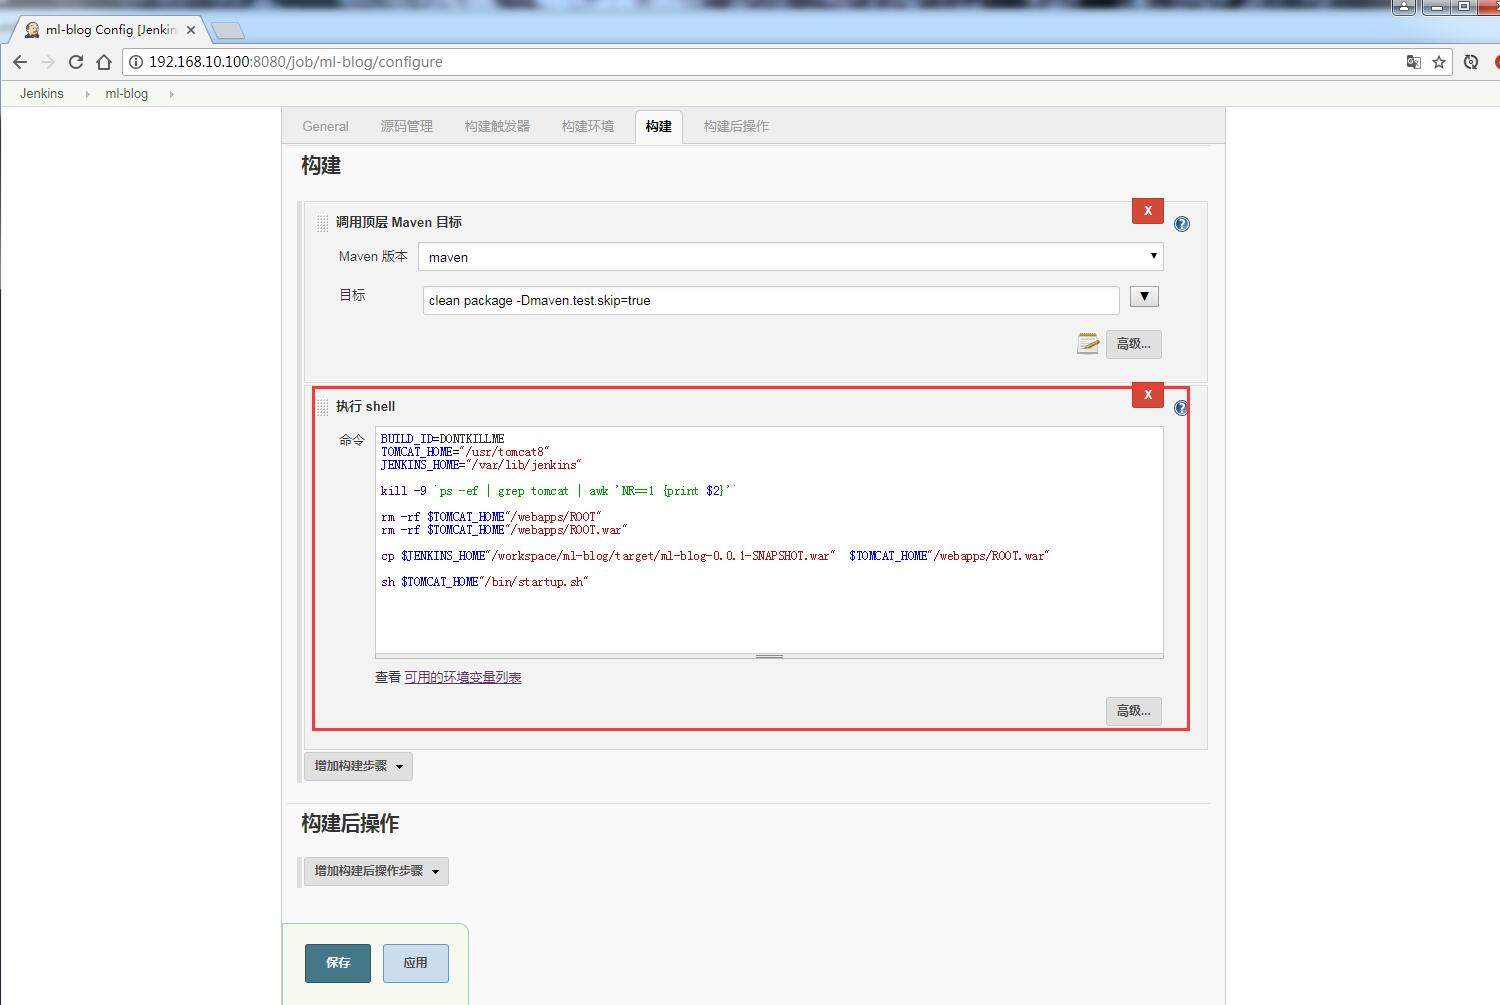This screenshot has width=1500, height=1005.
Task: Go to browser home page icon
Action: [103, 62]
